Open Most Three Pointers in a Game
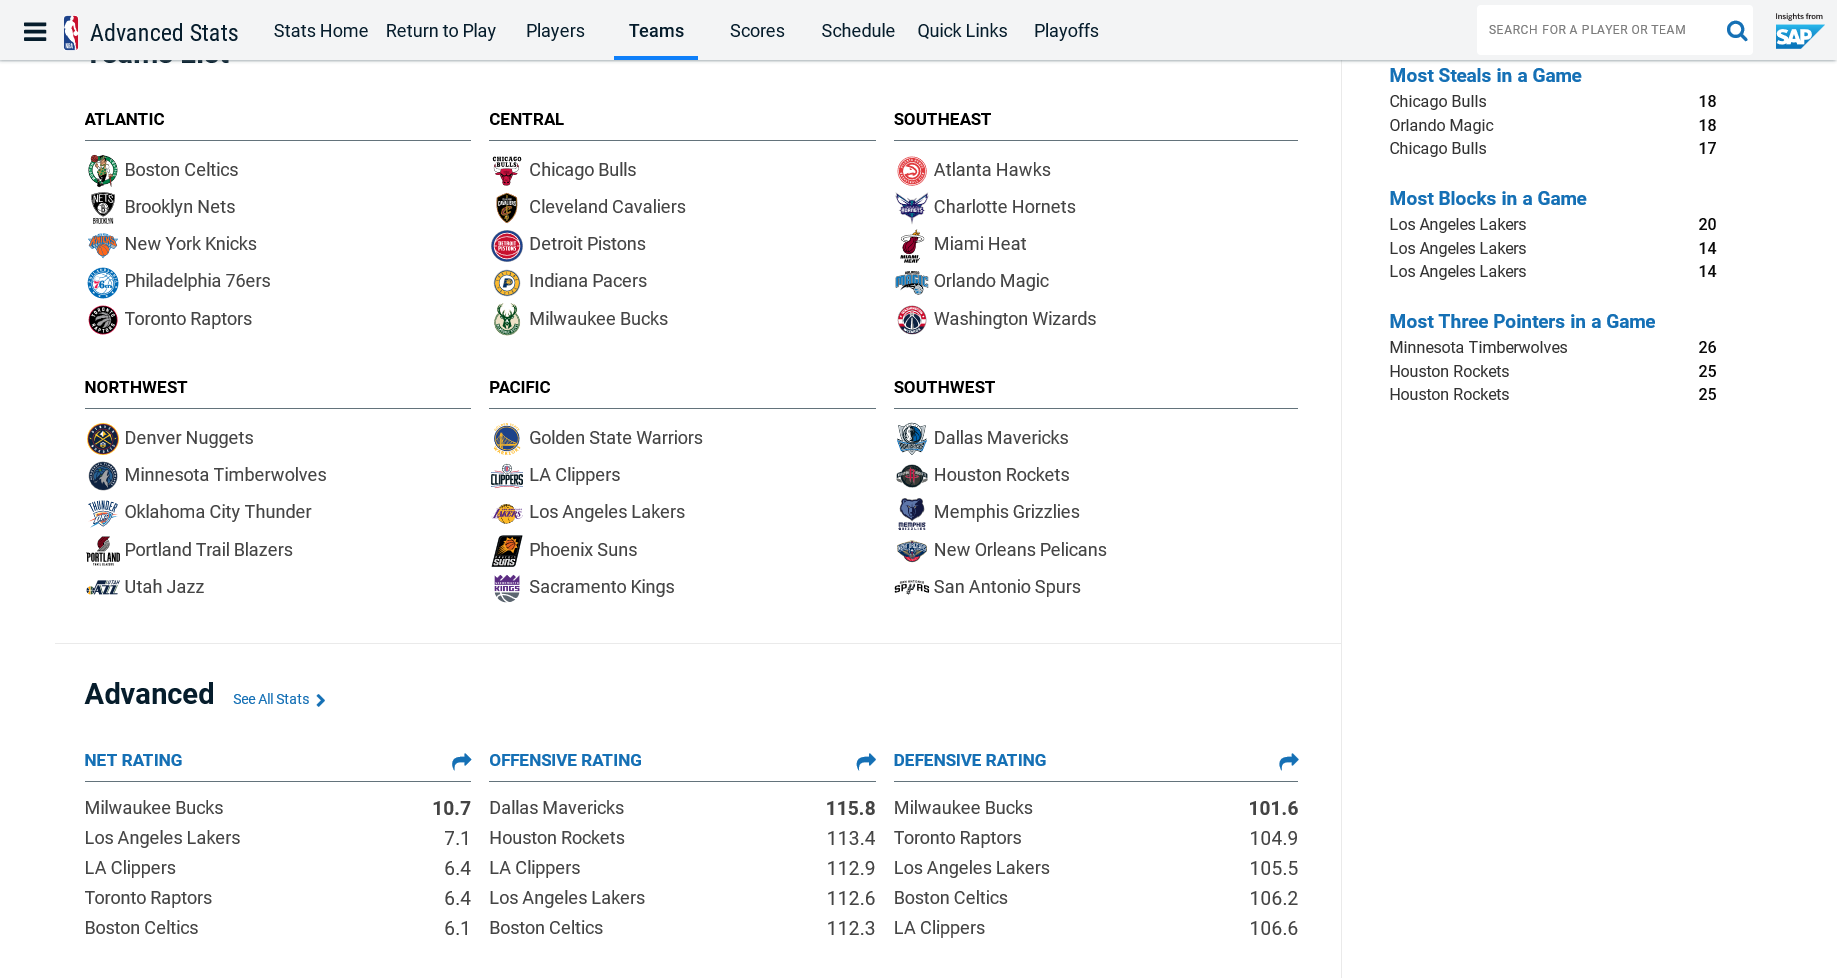 [x=1522, y=321]
